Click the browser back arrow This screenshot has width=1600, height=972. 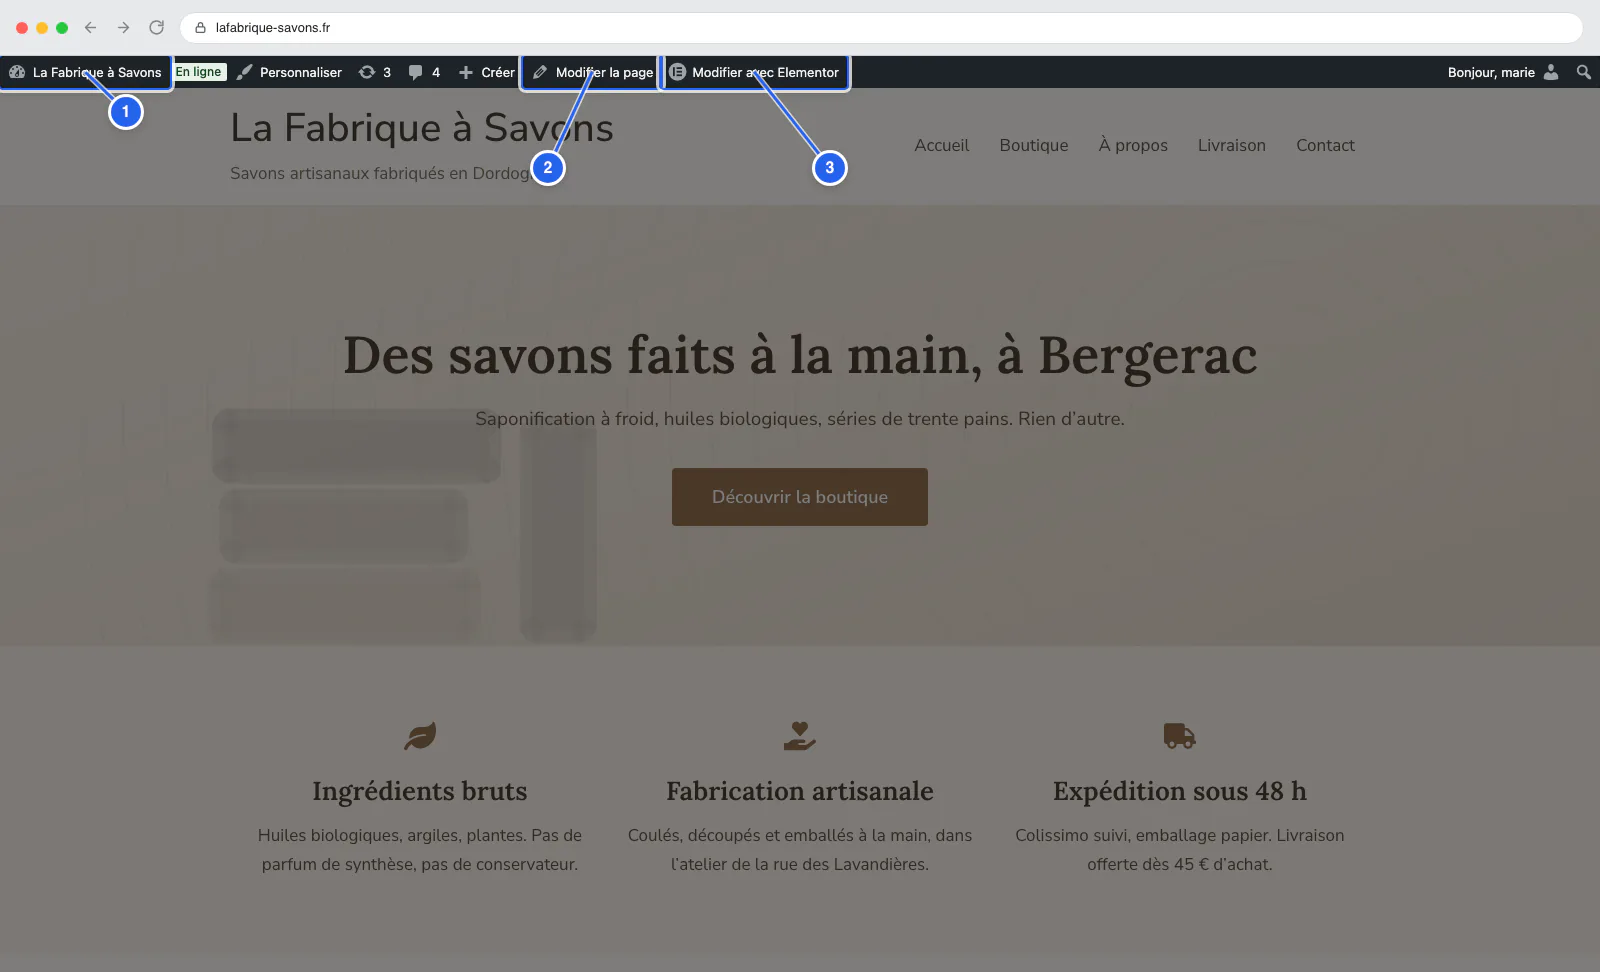coord(90,28)
